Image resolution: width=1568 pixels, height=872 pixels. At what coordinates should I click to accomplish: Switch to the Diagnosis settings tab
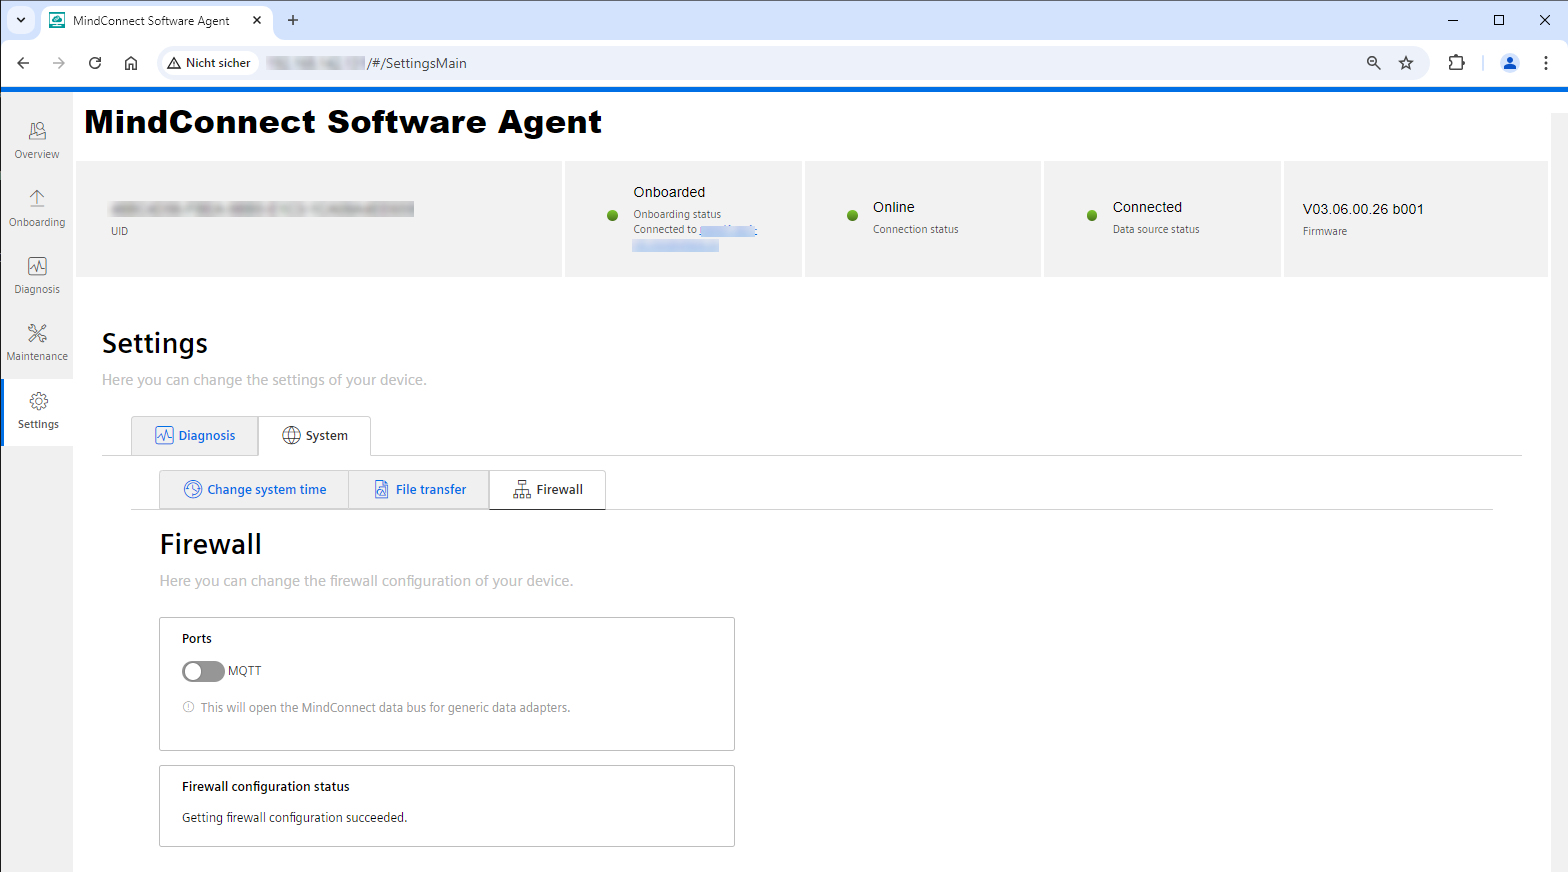(x=195, y=436)
